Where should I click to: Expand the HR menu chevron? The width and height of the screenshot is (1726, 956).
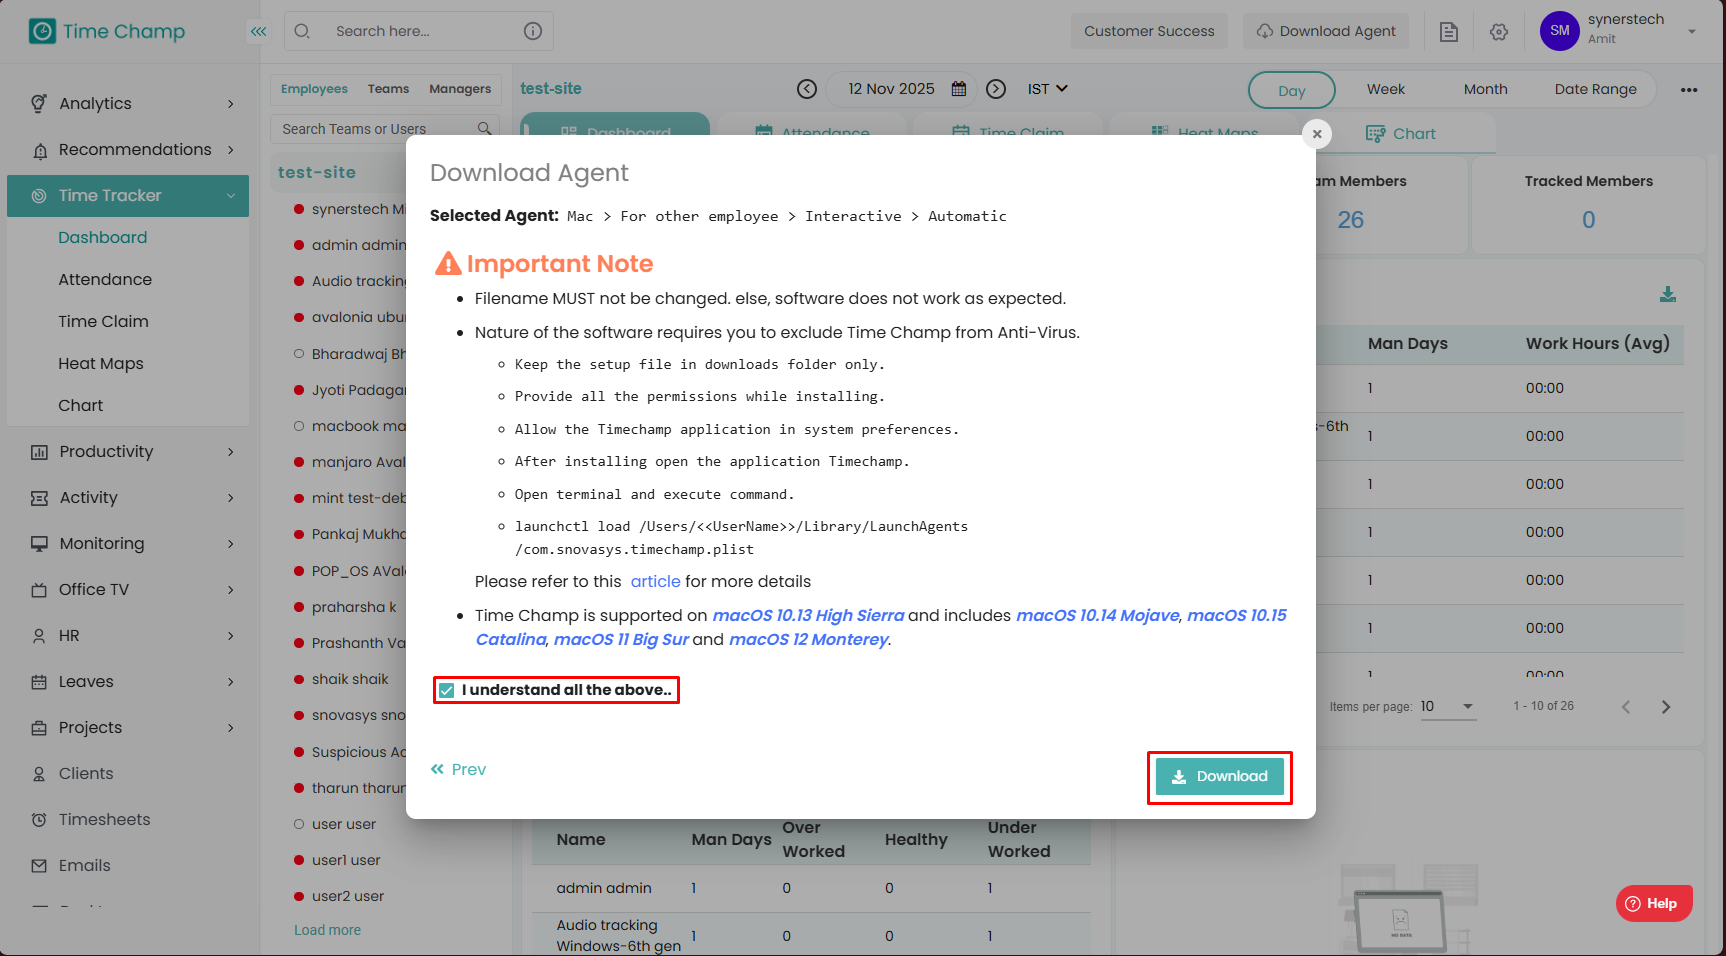pos(231,636)
